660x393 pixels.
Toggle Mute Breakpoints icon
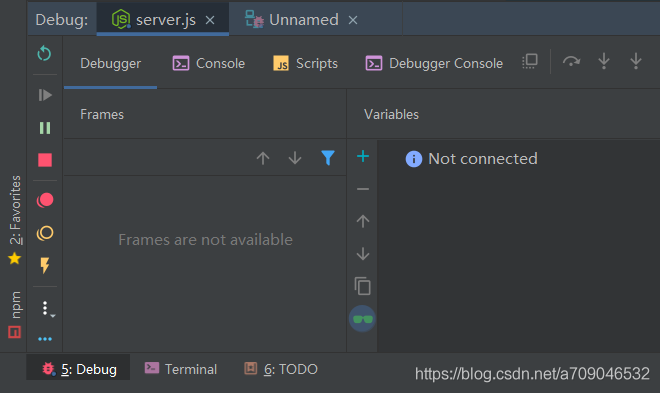45,233
